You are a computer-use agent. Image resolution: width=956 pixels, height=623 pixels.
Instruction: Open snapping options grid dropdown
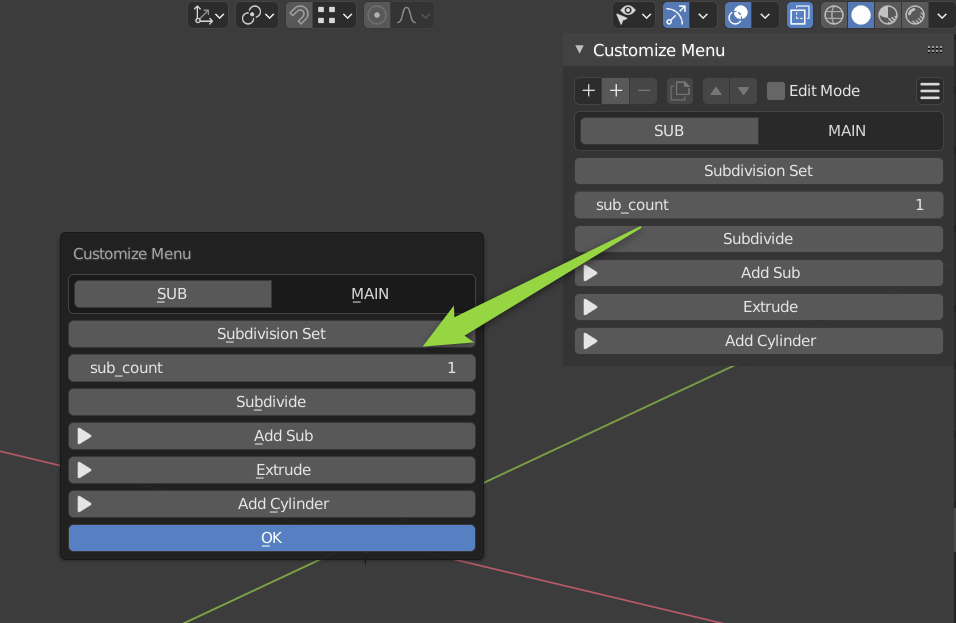click(334, 15)
